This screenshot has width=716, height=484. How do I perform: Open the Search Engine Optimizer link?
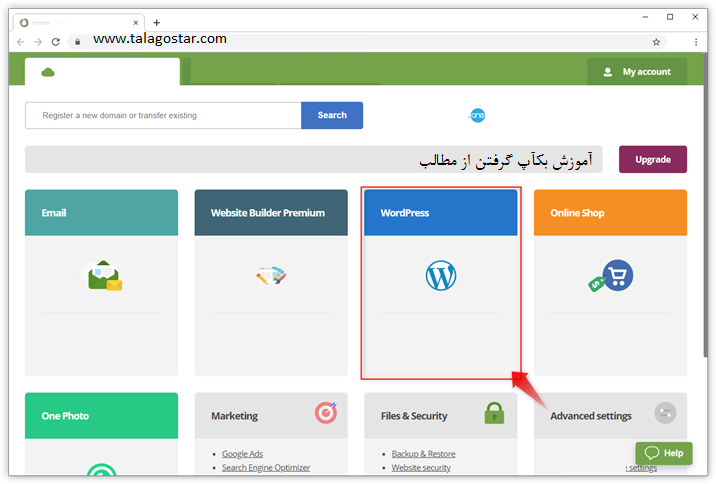[x=266, y=468]
